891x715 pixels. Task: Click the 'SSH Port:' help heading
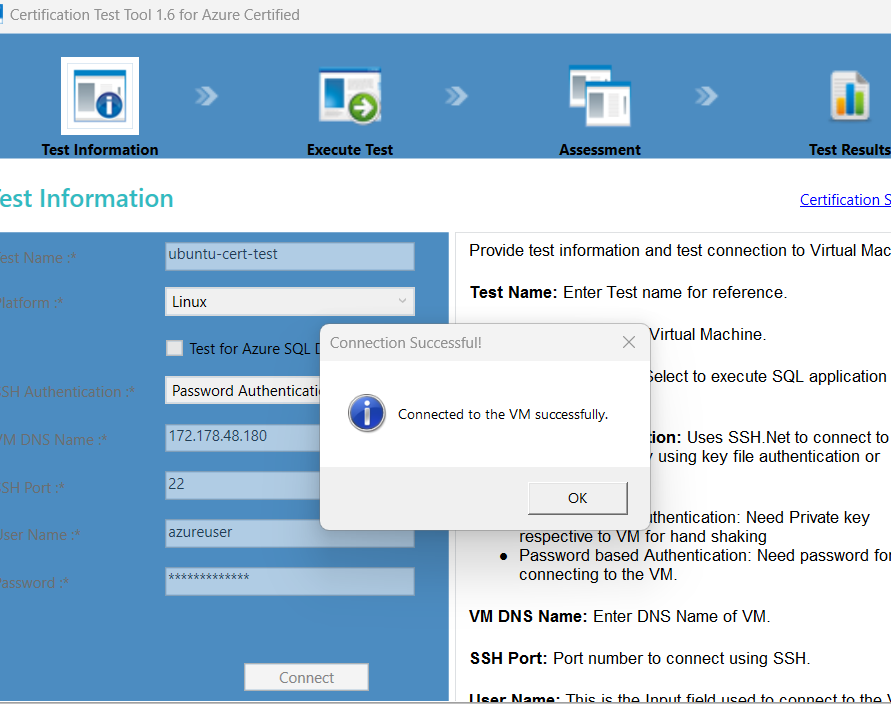(508, 658)
